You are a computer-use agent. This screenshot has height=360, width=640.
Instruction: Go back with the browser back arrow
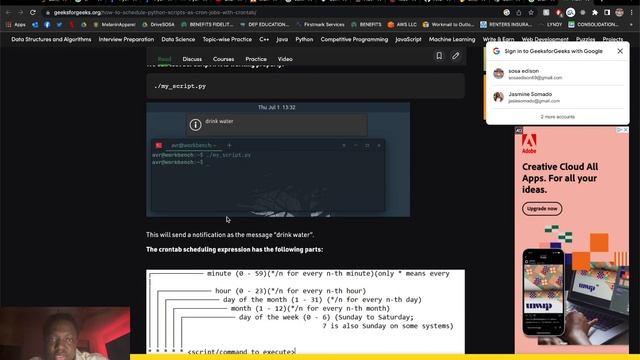click(x=8, y=13)
